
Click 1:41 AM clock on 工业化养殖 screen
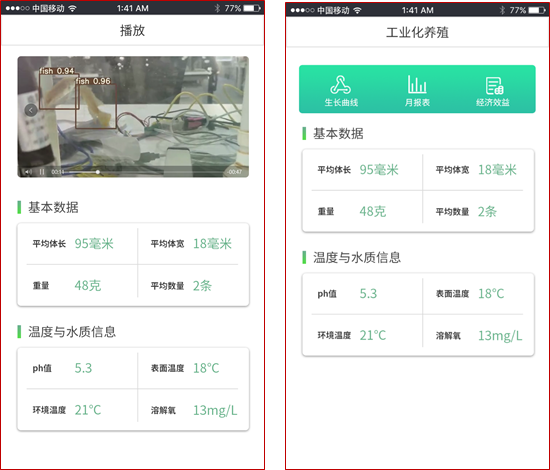(418, 10)
